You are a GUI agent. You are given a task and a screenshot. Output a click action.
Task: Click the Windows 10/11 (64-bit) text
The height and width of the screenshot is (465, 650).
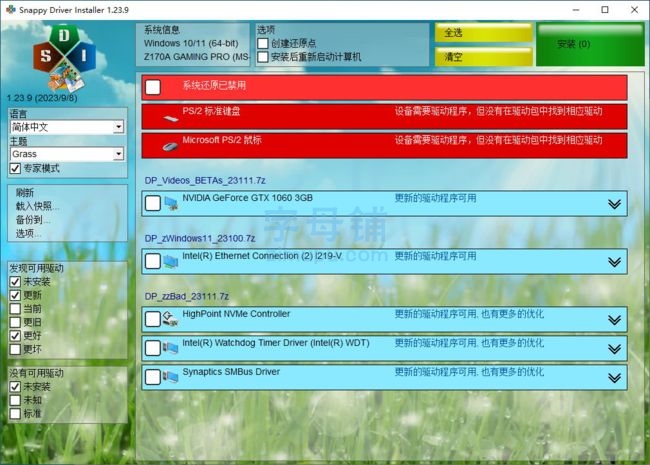coord(191,43)
